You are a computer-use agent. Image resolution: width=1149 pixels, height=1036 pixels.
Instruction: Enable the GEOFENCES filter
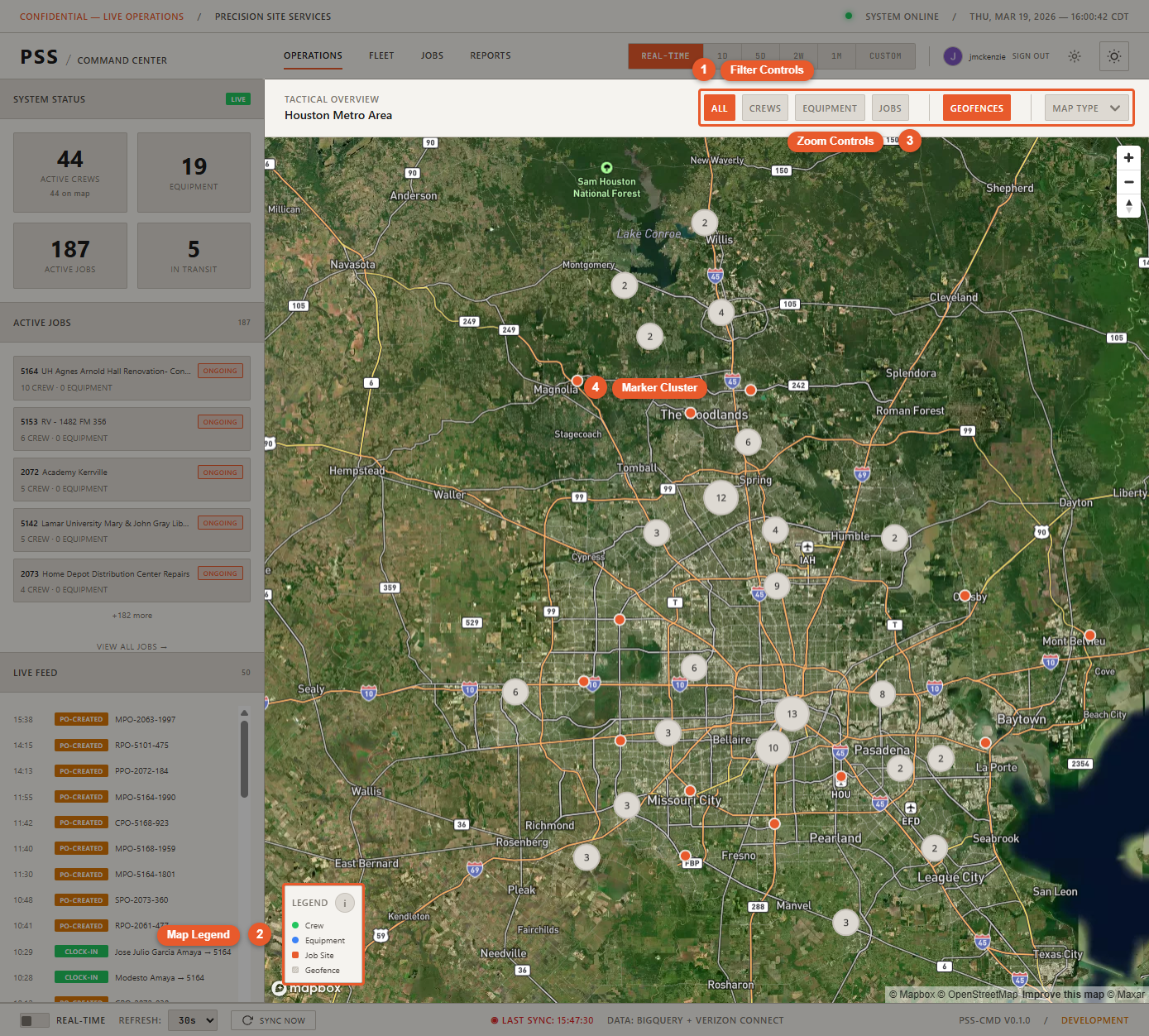(x=976, y=107)
